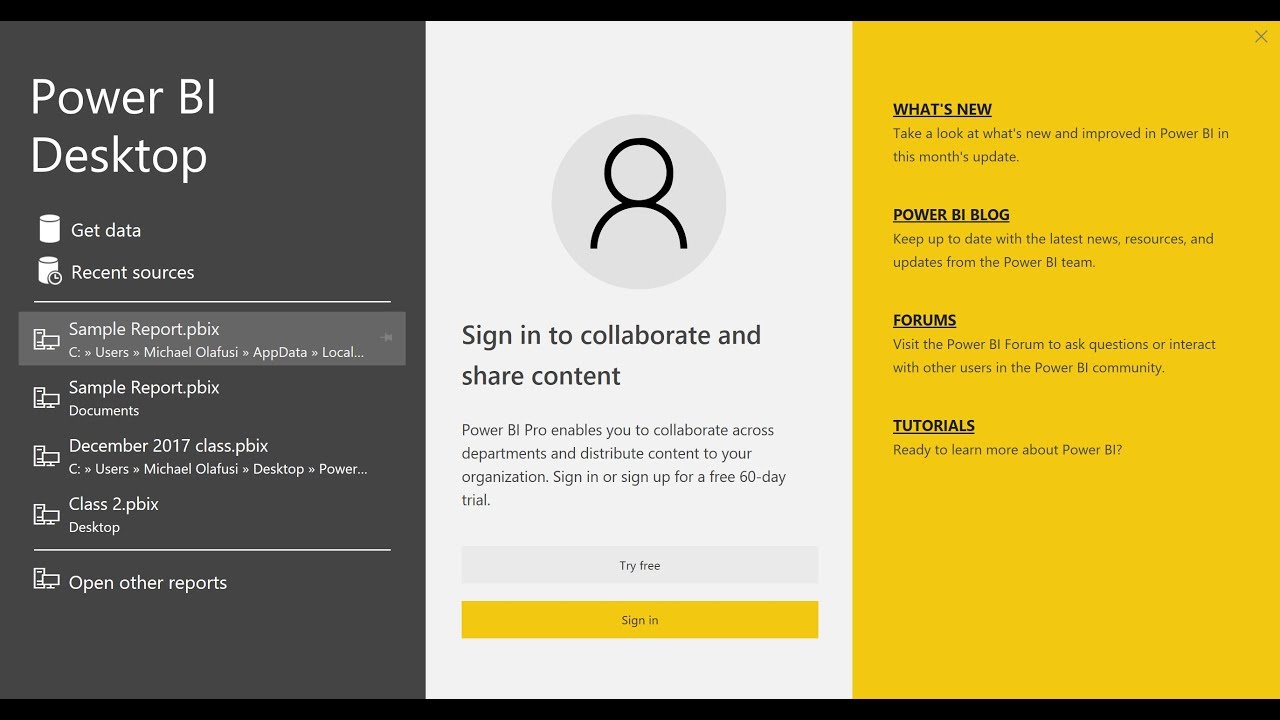Visit the POWER BI BLOG link
This screenshot has width=1280, height=720.
click(951, 215)
